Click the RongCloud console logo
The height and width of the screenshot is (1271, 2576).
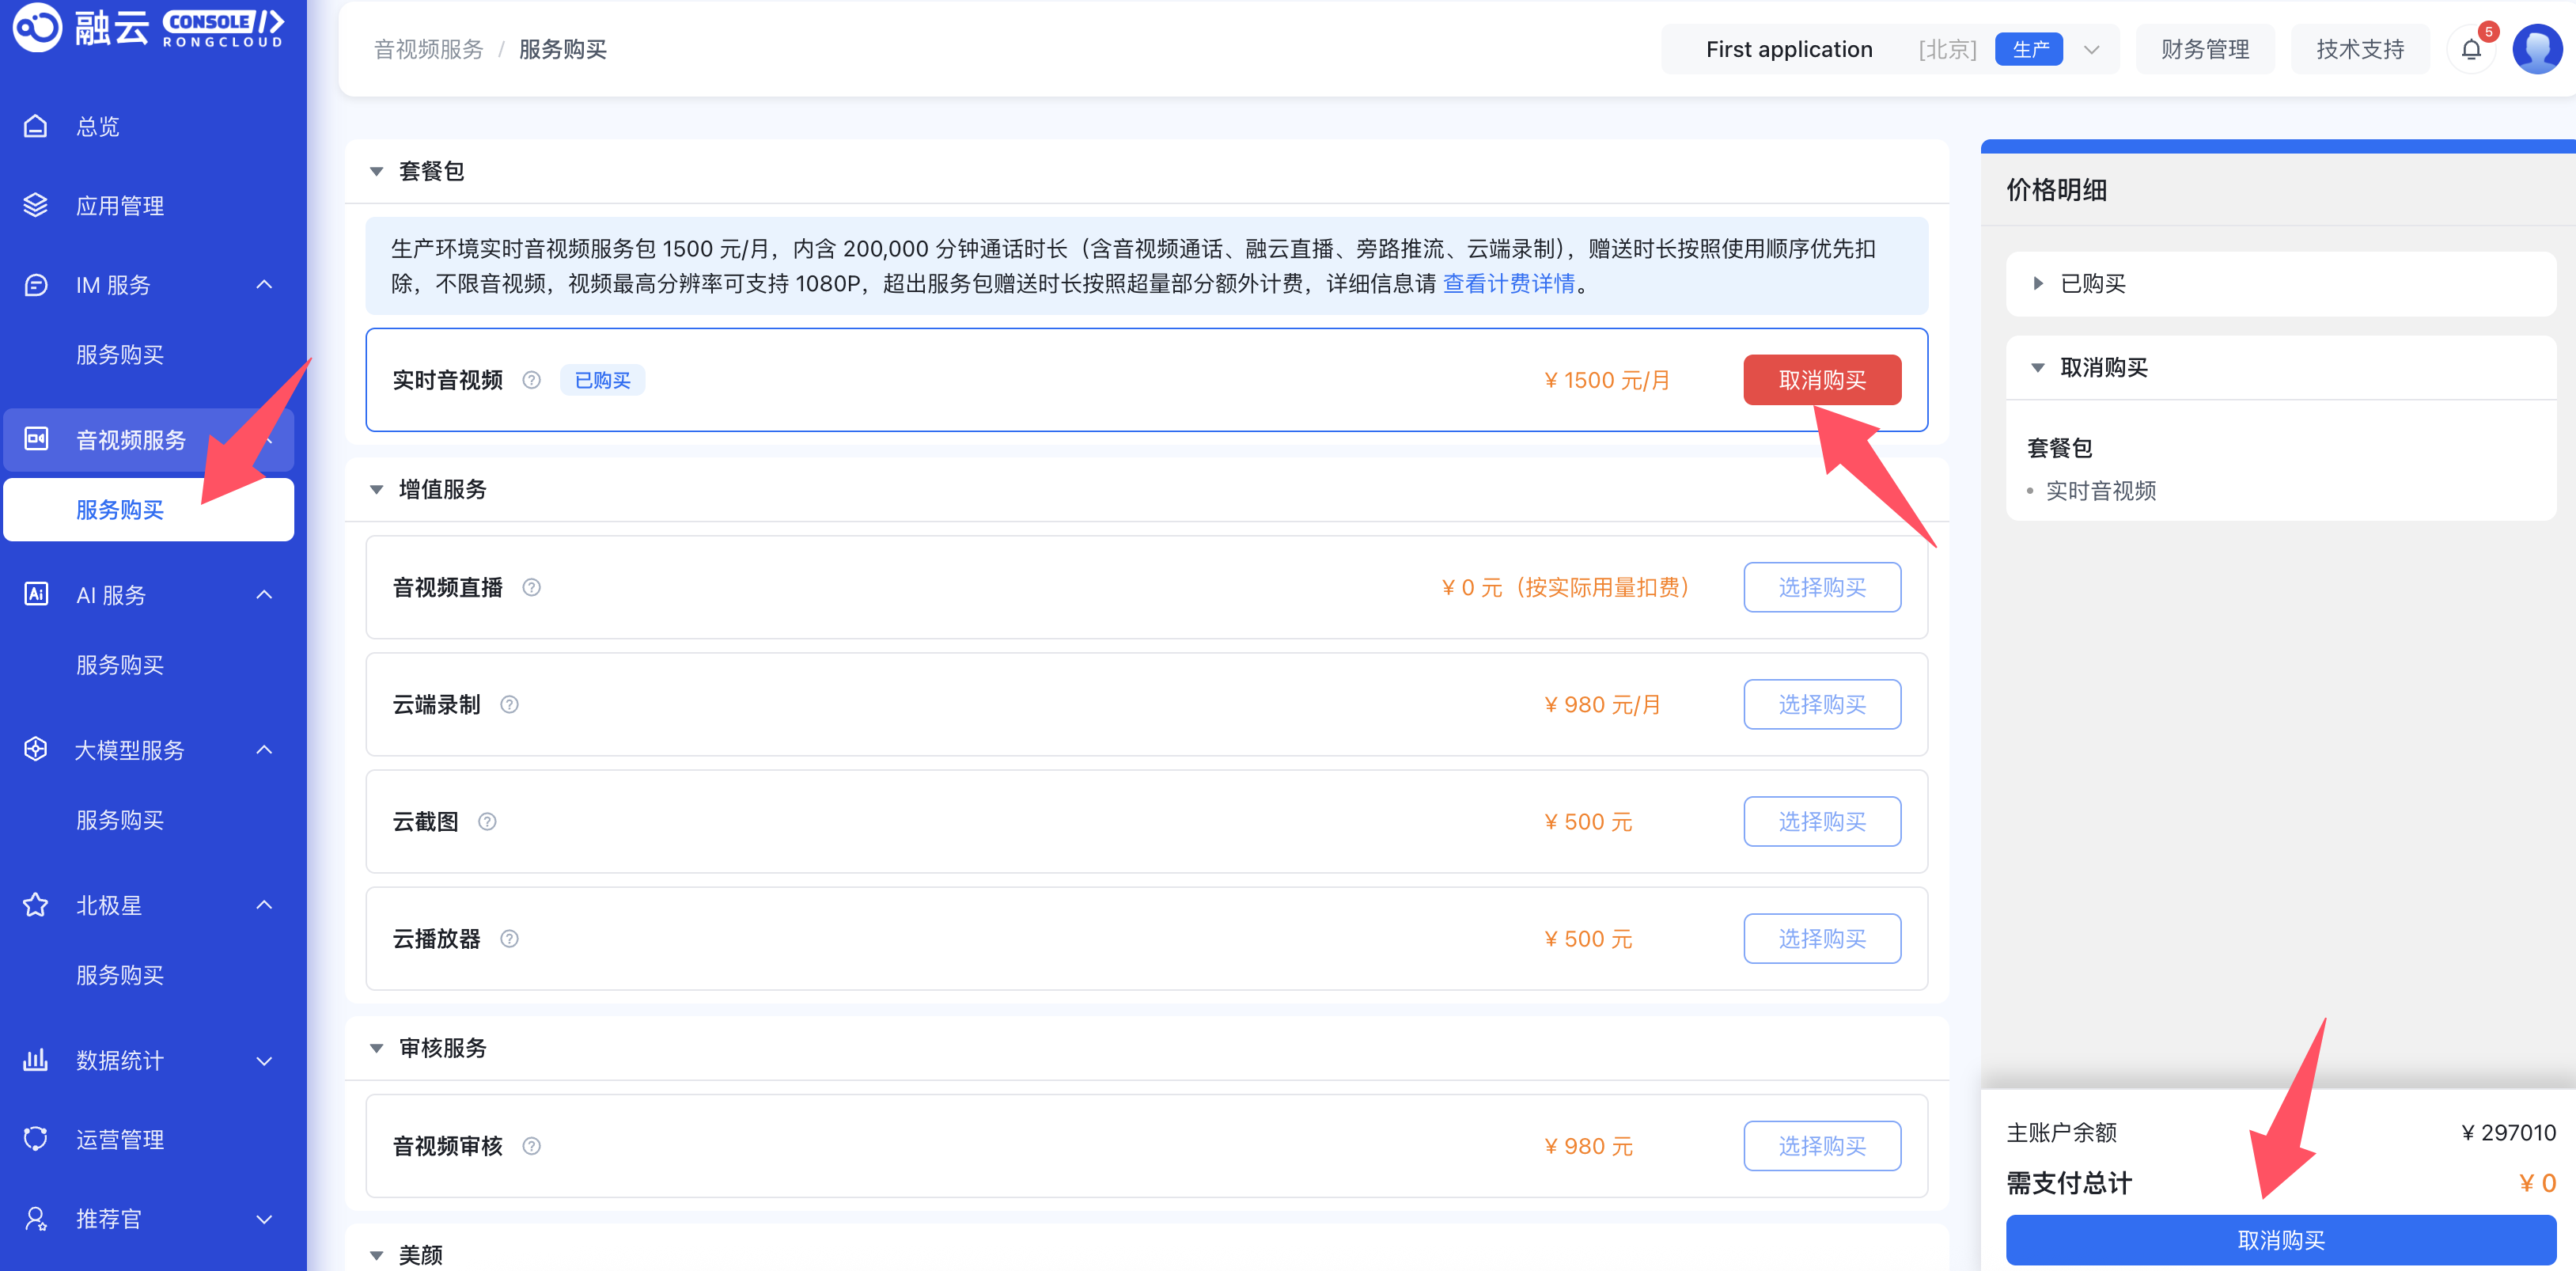[148, 27]
